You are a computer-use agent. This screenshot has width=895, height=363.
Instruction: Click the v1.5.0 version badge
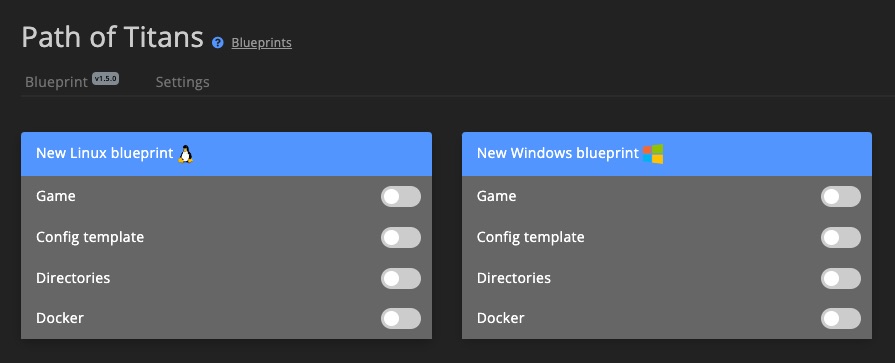click(106, 79)
